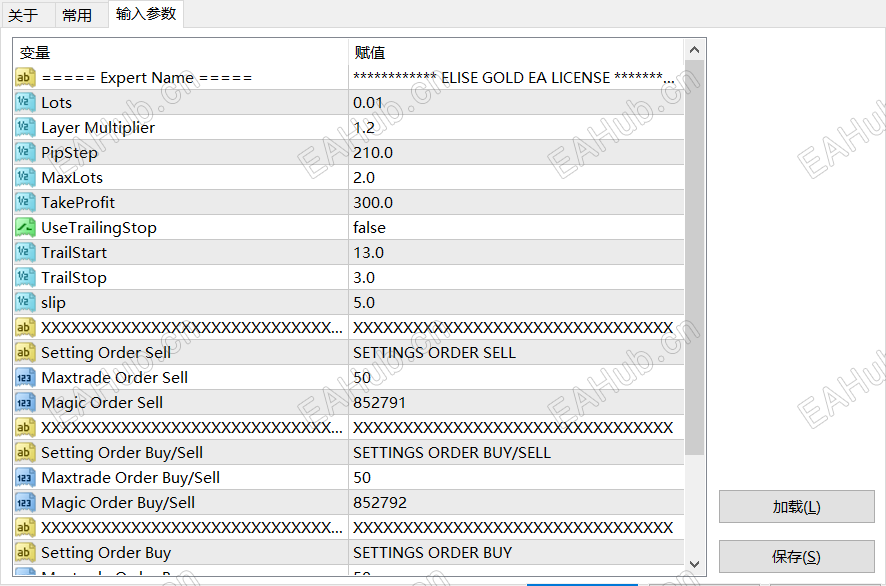This screenshot has width=886, height=586.
Task: Click the icon next to TakeProfit
Action: 25,202
